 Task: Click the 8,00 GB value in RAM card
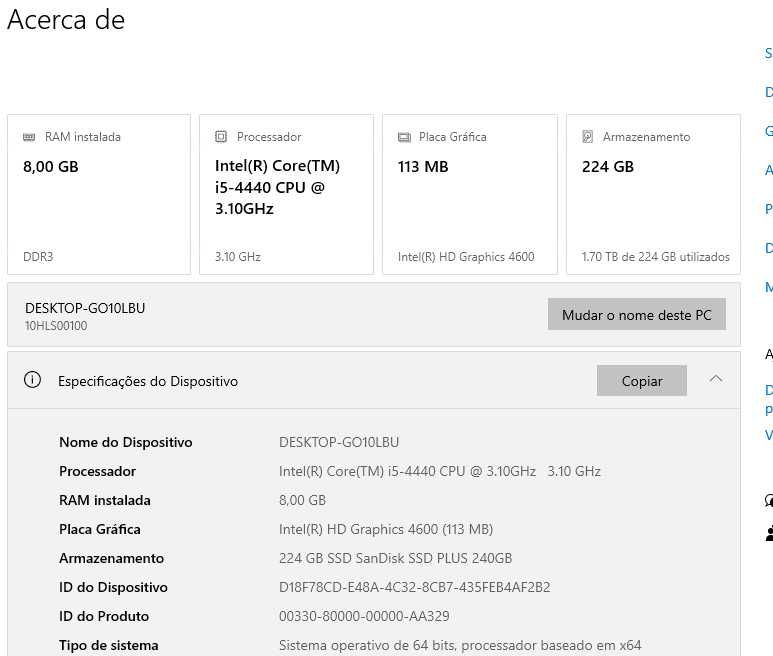coord(51,167)
